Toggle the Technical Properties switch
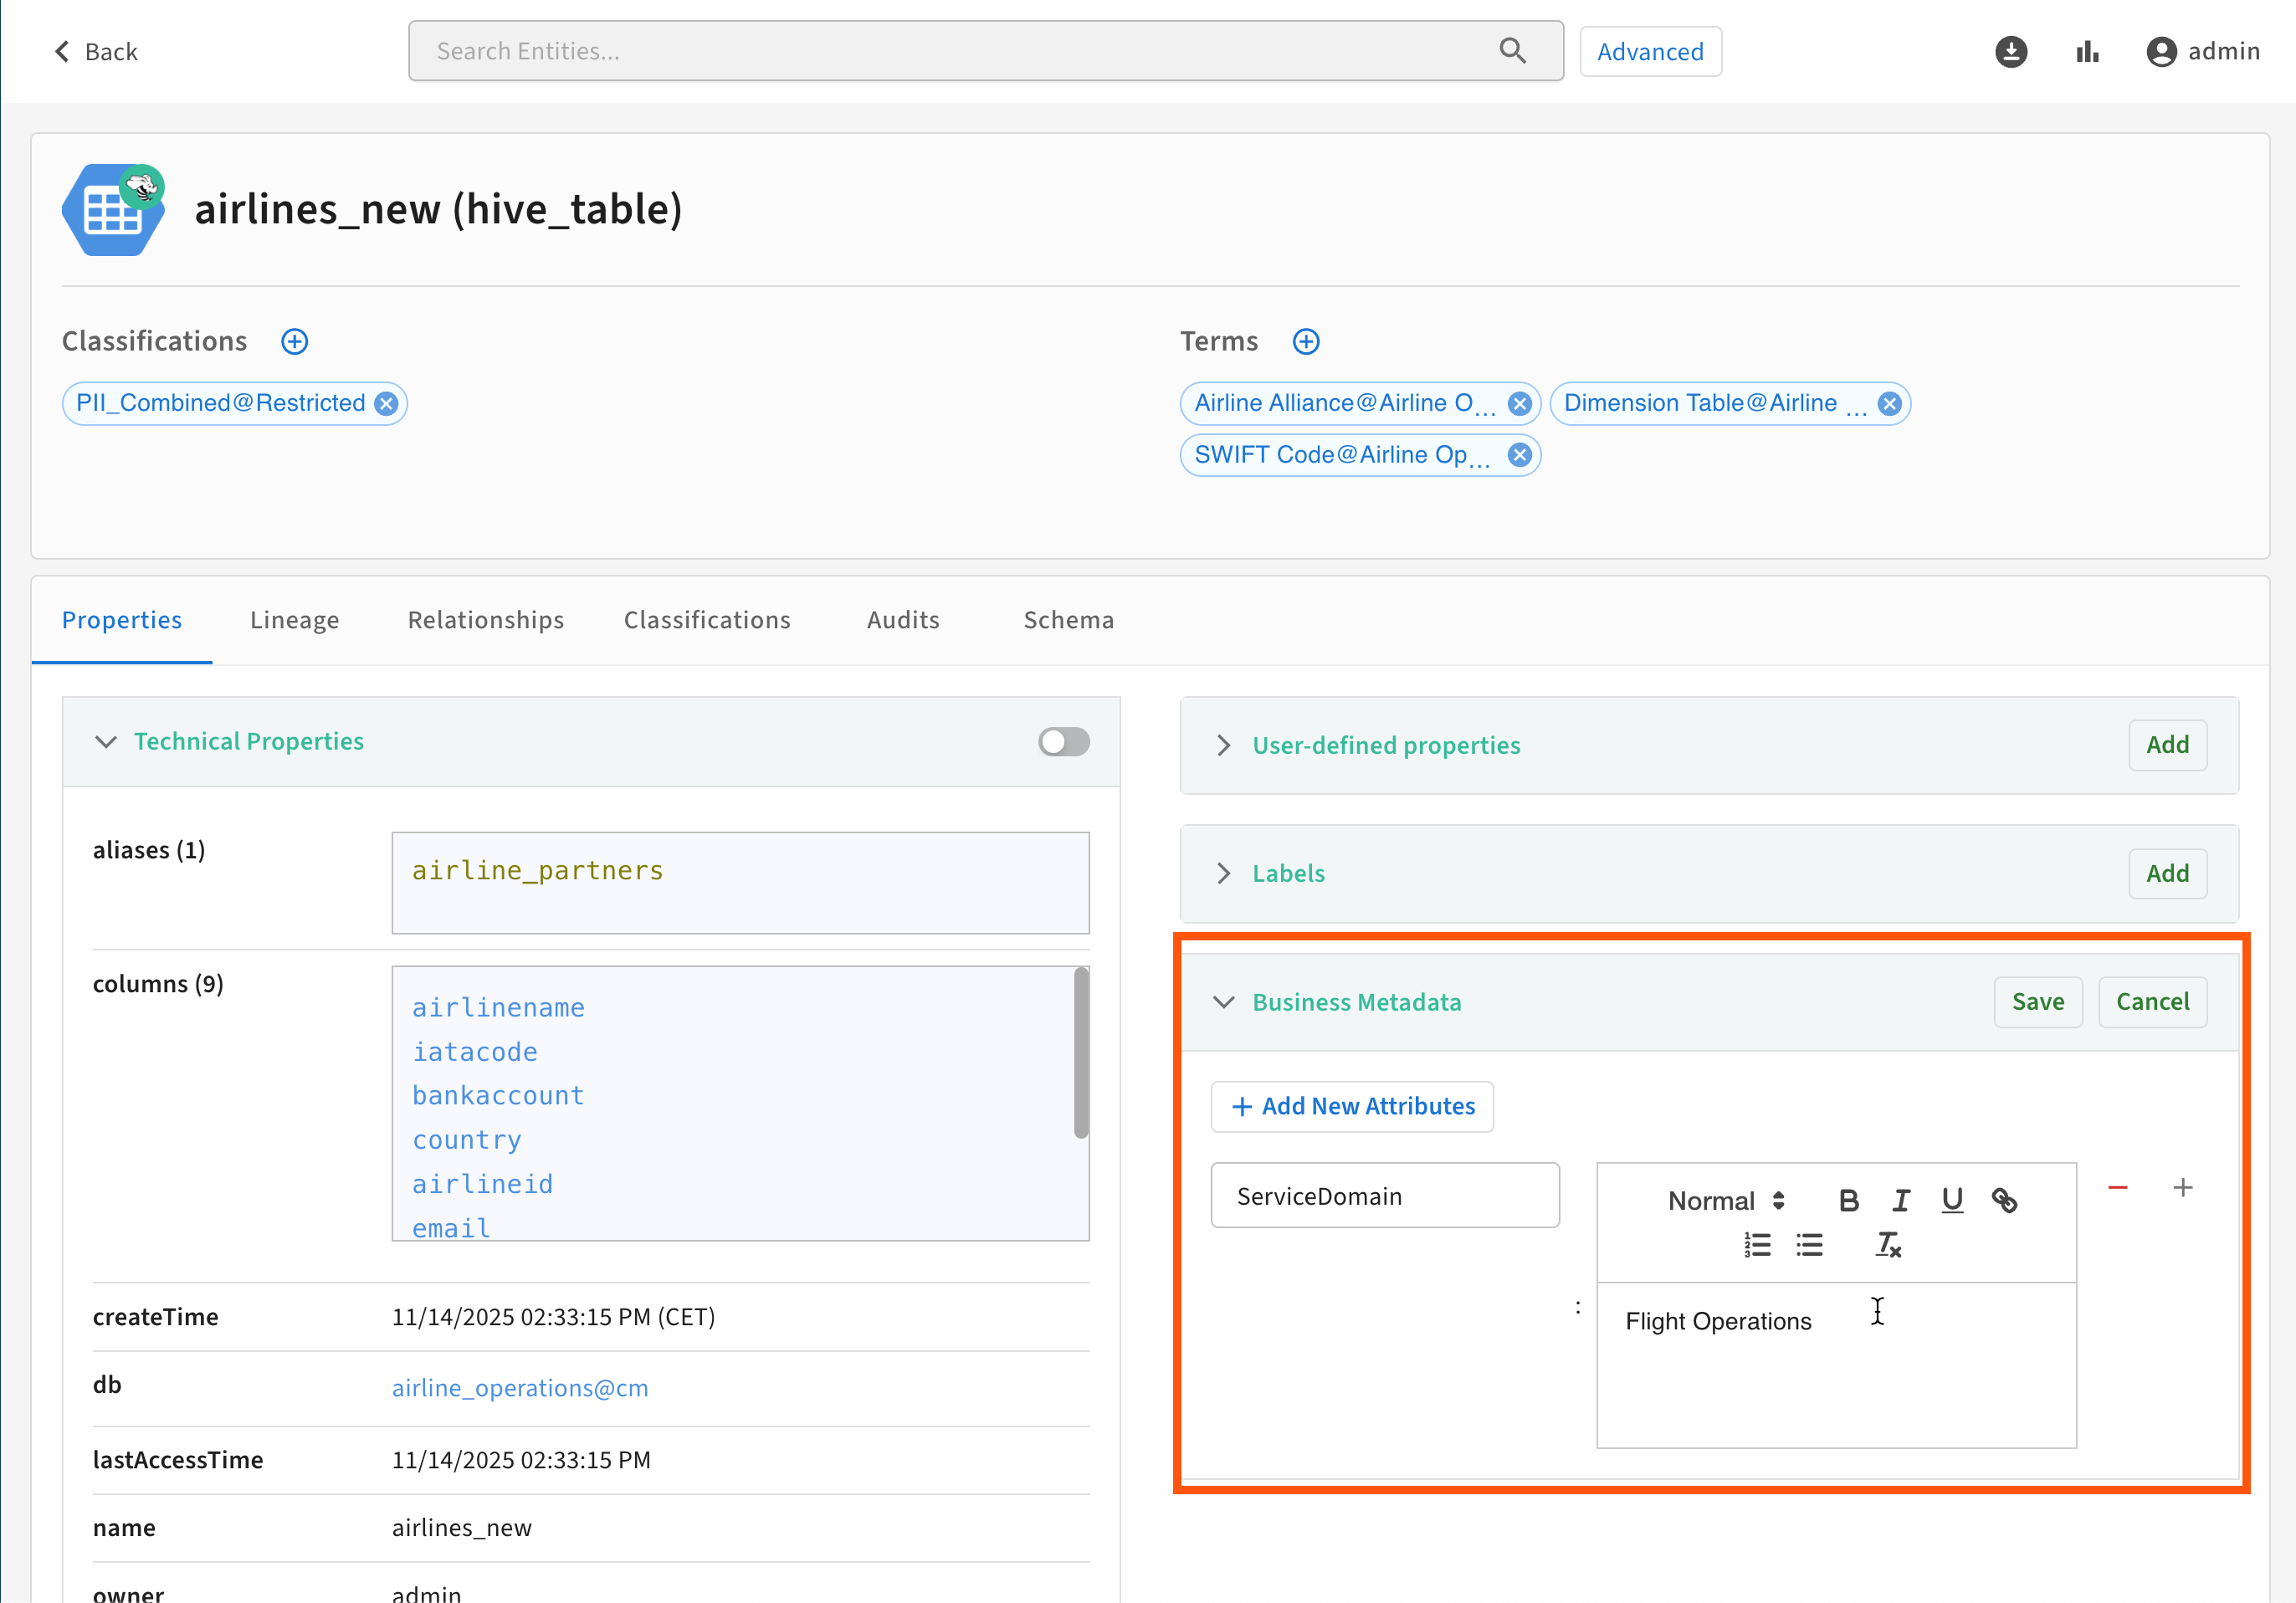This screenshot has height=1603, width=2296. [x=1063, y=742]
